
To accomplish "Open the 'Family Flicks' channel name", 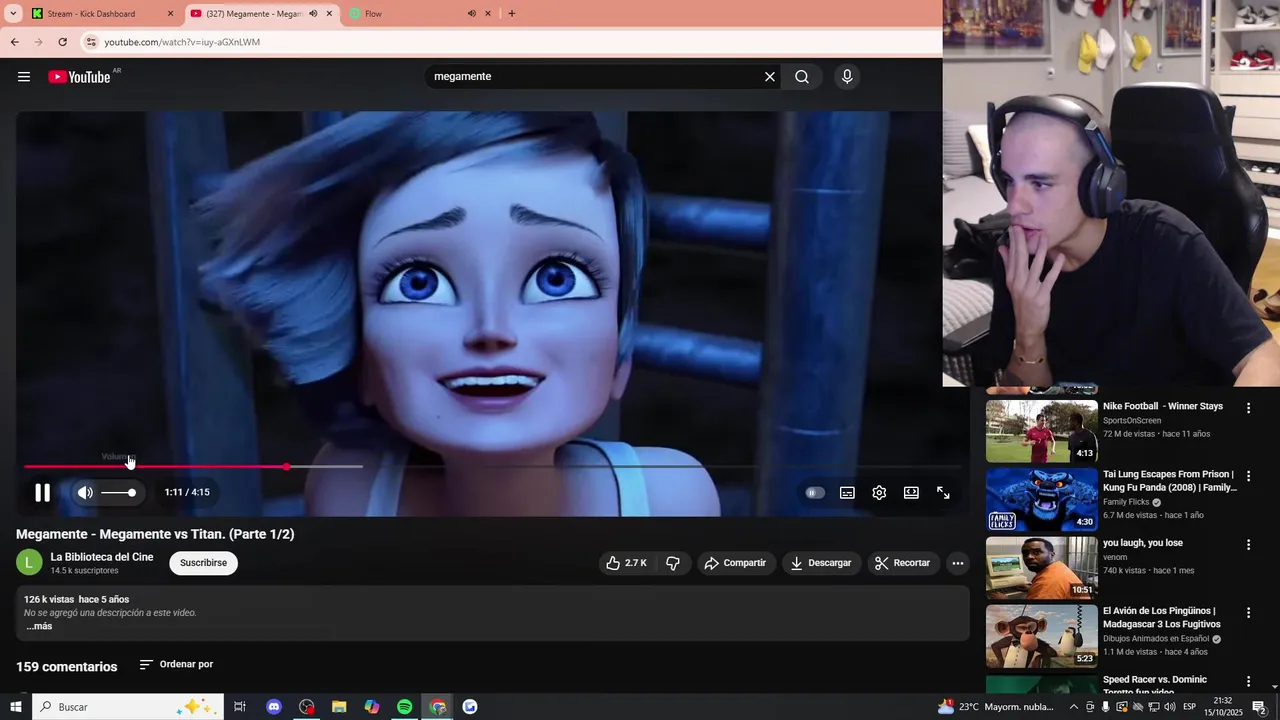I will (1126, 502).
